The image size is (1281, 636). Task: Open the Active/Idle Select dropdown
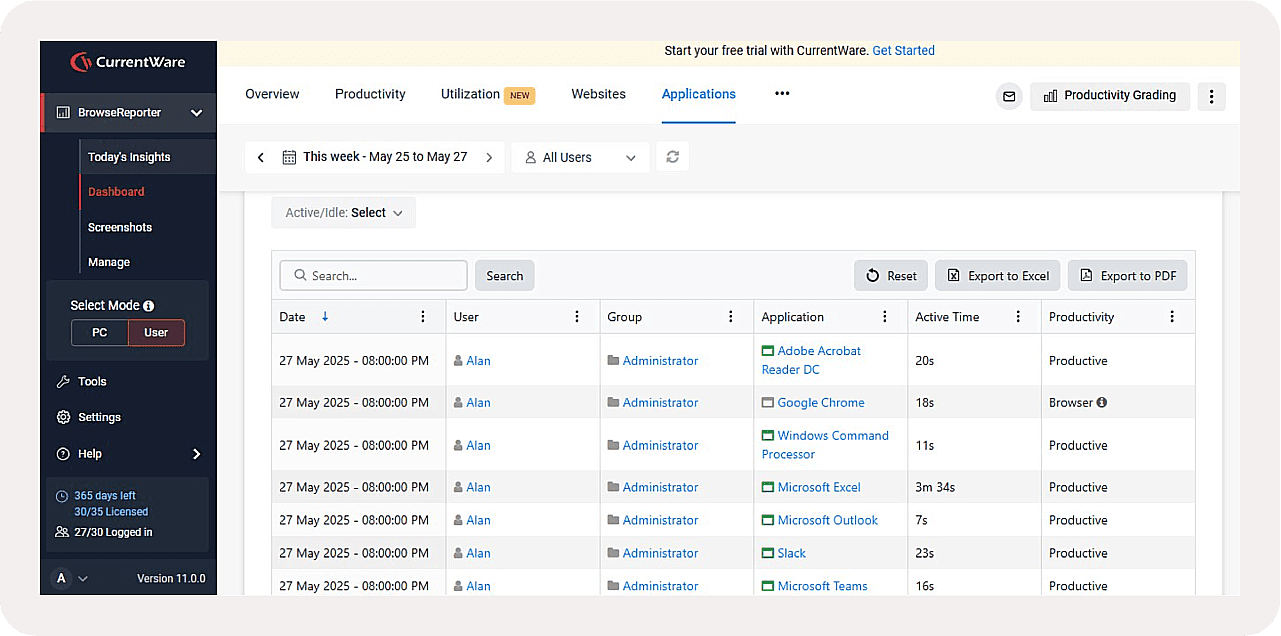coord(343,213)
